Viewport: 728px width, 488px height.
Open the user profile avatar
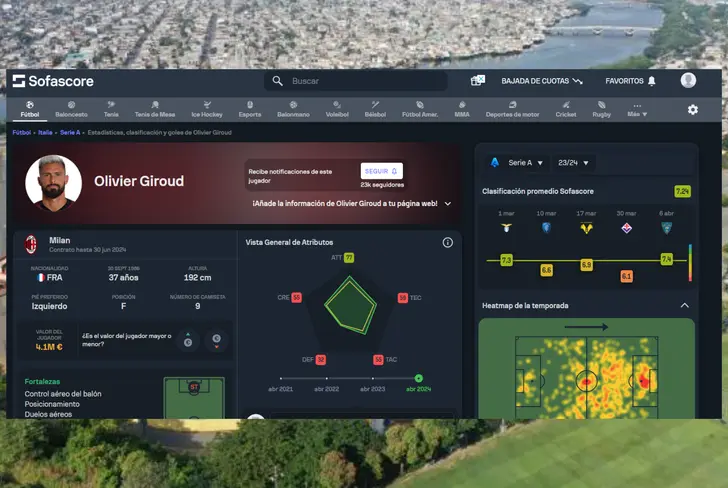pos(688,80)
